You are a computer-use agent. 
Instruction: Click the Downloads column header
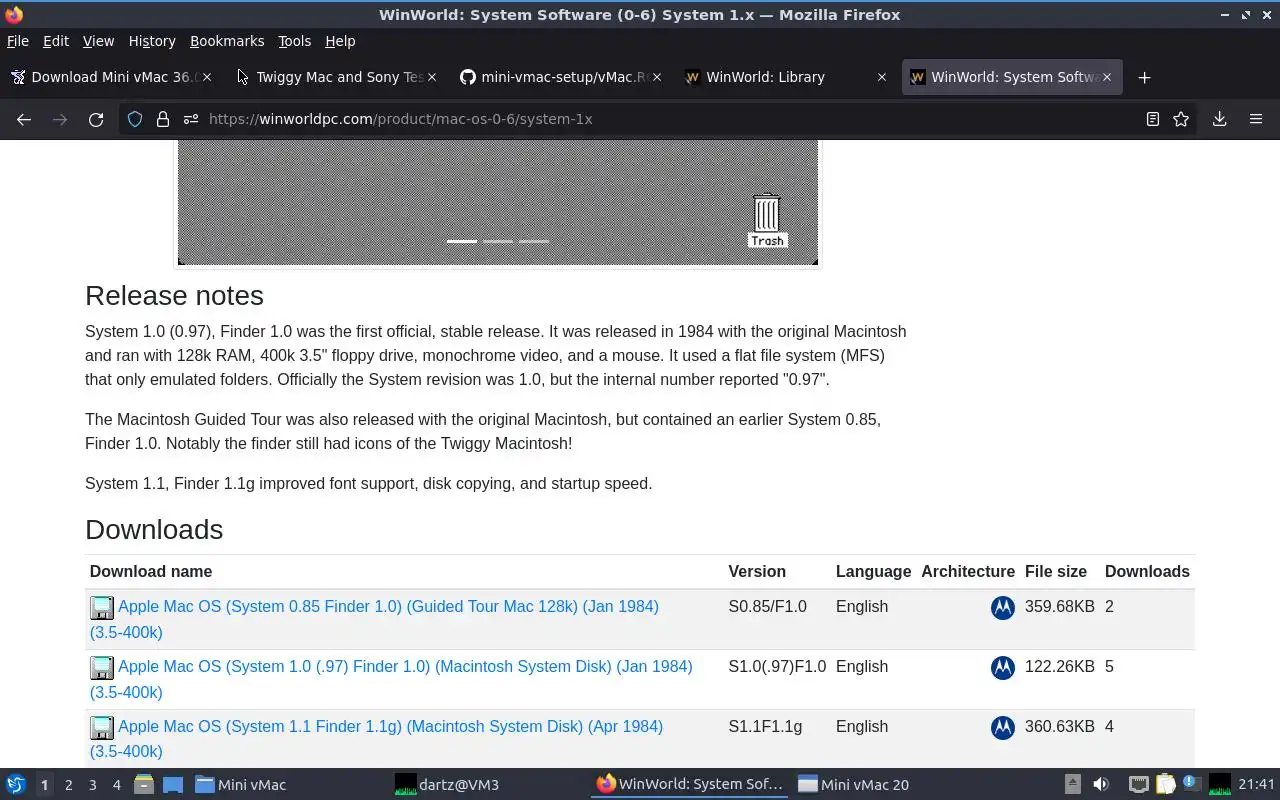click(x=1147, y=572)
